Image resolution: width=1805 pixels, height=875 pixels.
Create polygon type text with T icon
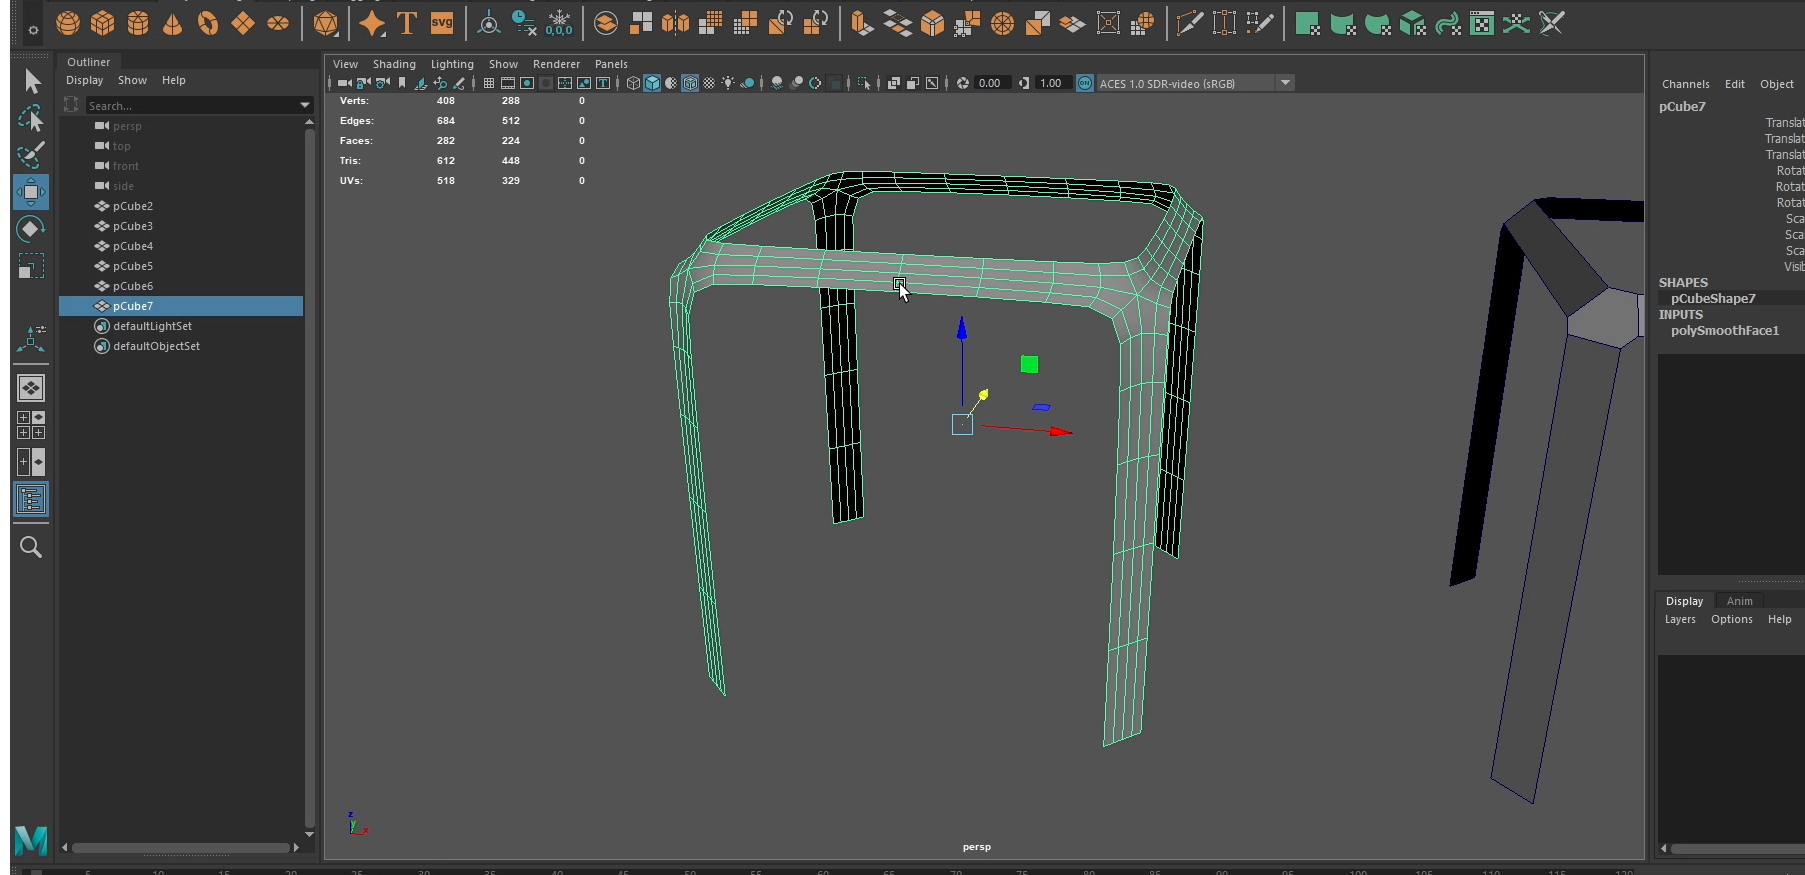(407, 23)
